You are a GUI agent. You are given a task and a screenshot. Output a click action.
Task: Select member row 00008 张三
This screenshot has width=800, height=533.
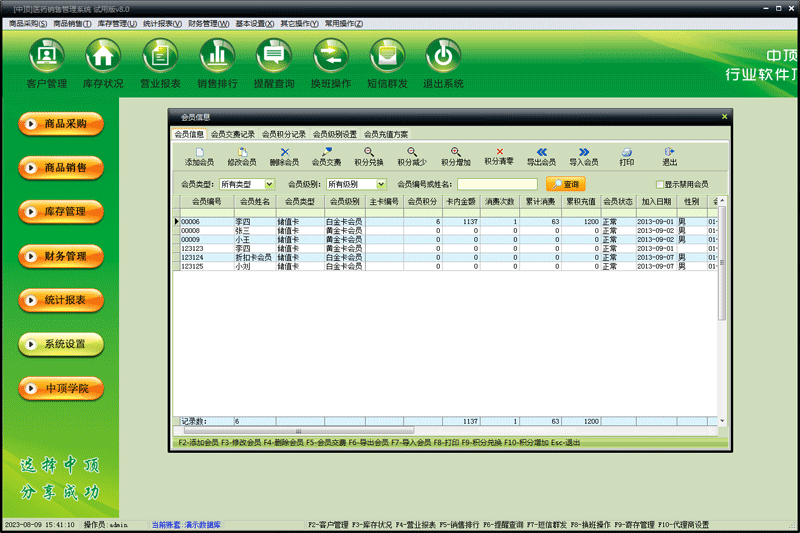446,231
